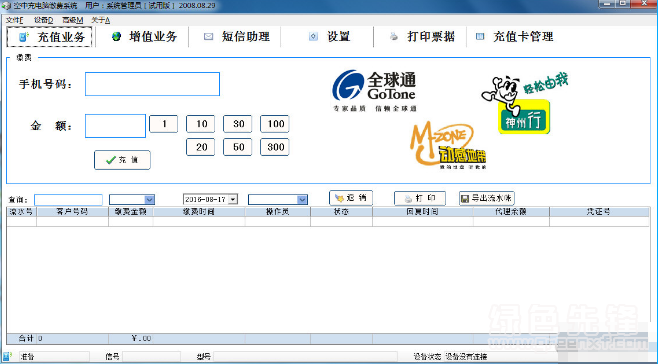
Task: Sort by the 缴费时间 column header
Action: [x=199, y=212]
